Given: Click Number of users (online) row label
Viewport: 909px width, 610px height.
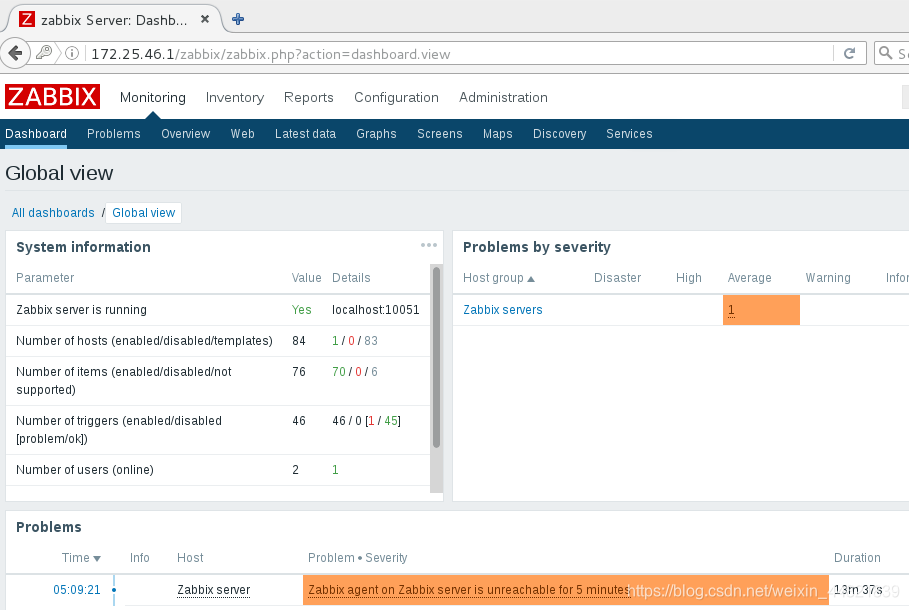Looking at the screenshot, I should (x=85, y=470).
